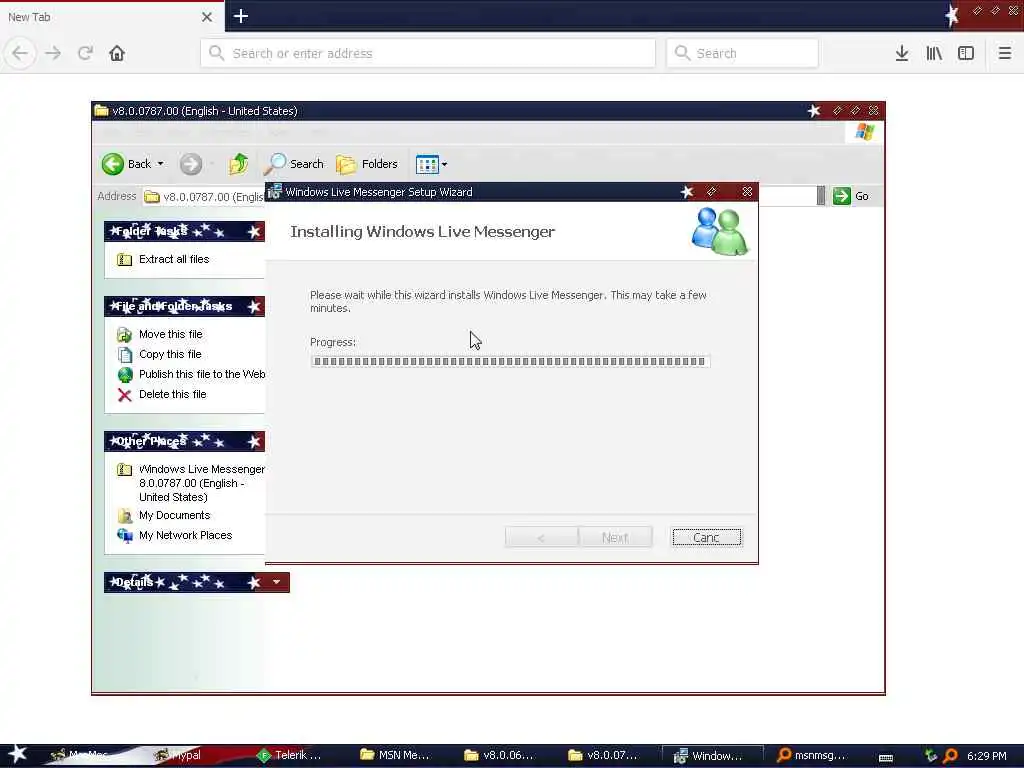Expand the Details panel
The image size is (1024, 768).
coord(276,582)
